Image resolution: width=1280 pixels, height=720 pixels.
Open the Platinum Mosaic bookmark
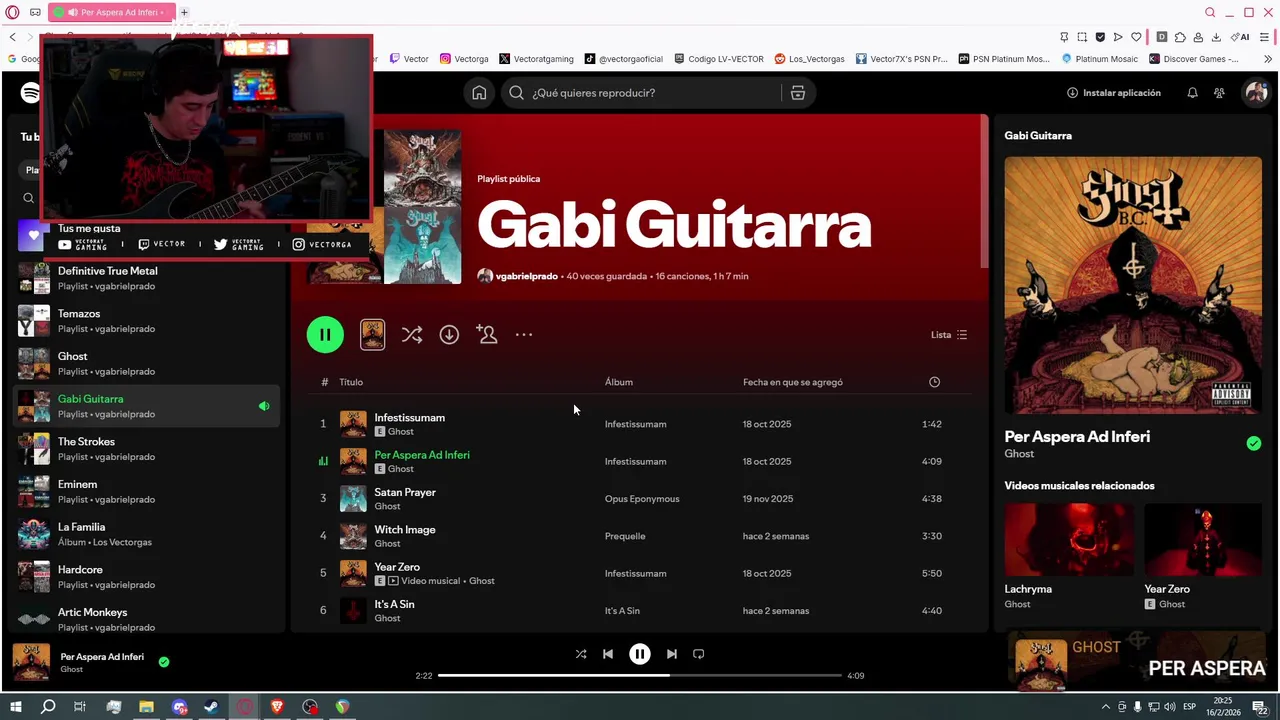point(1101,59)
